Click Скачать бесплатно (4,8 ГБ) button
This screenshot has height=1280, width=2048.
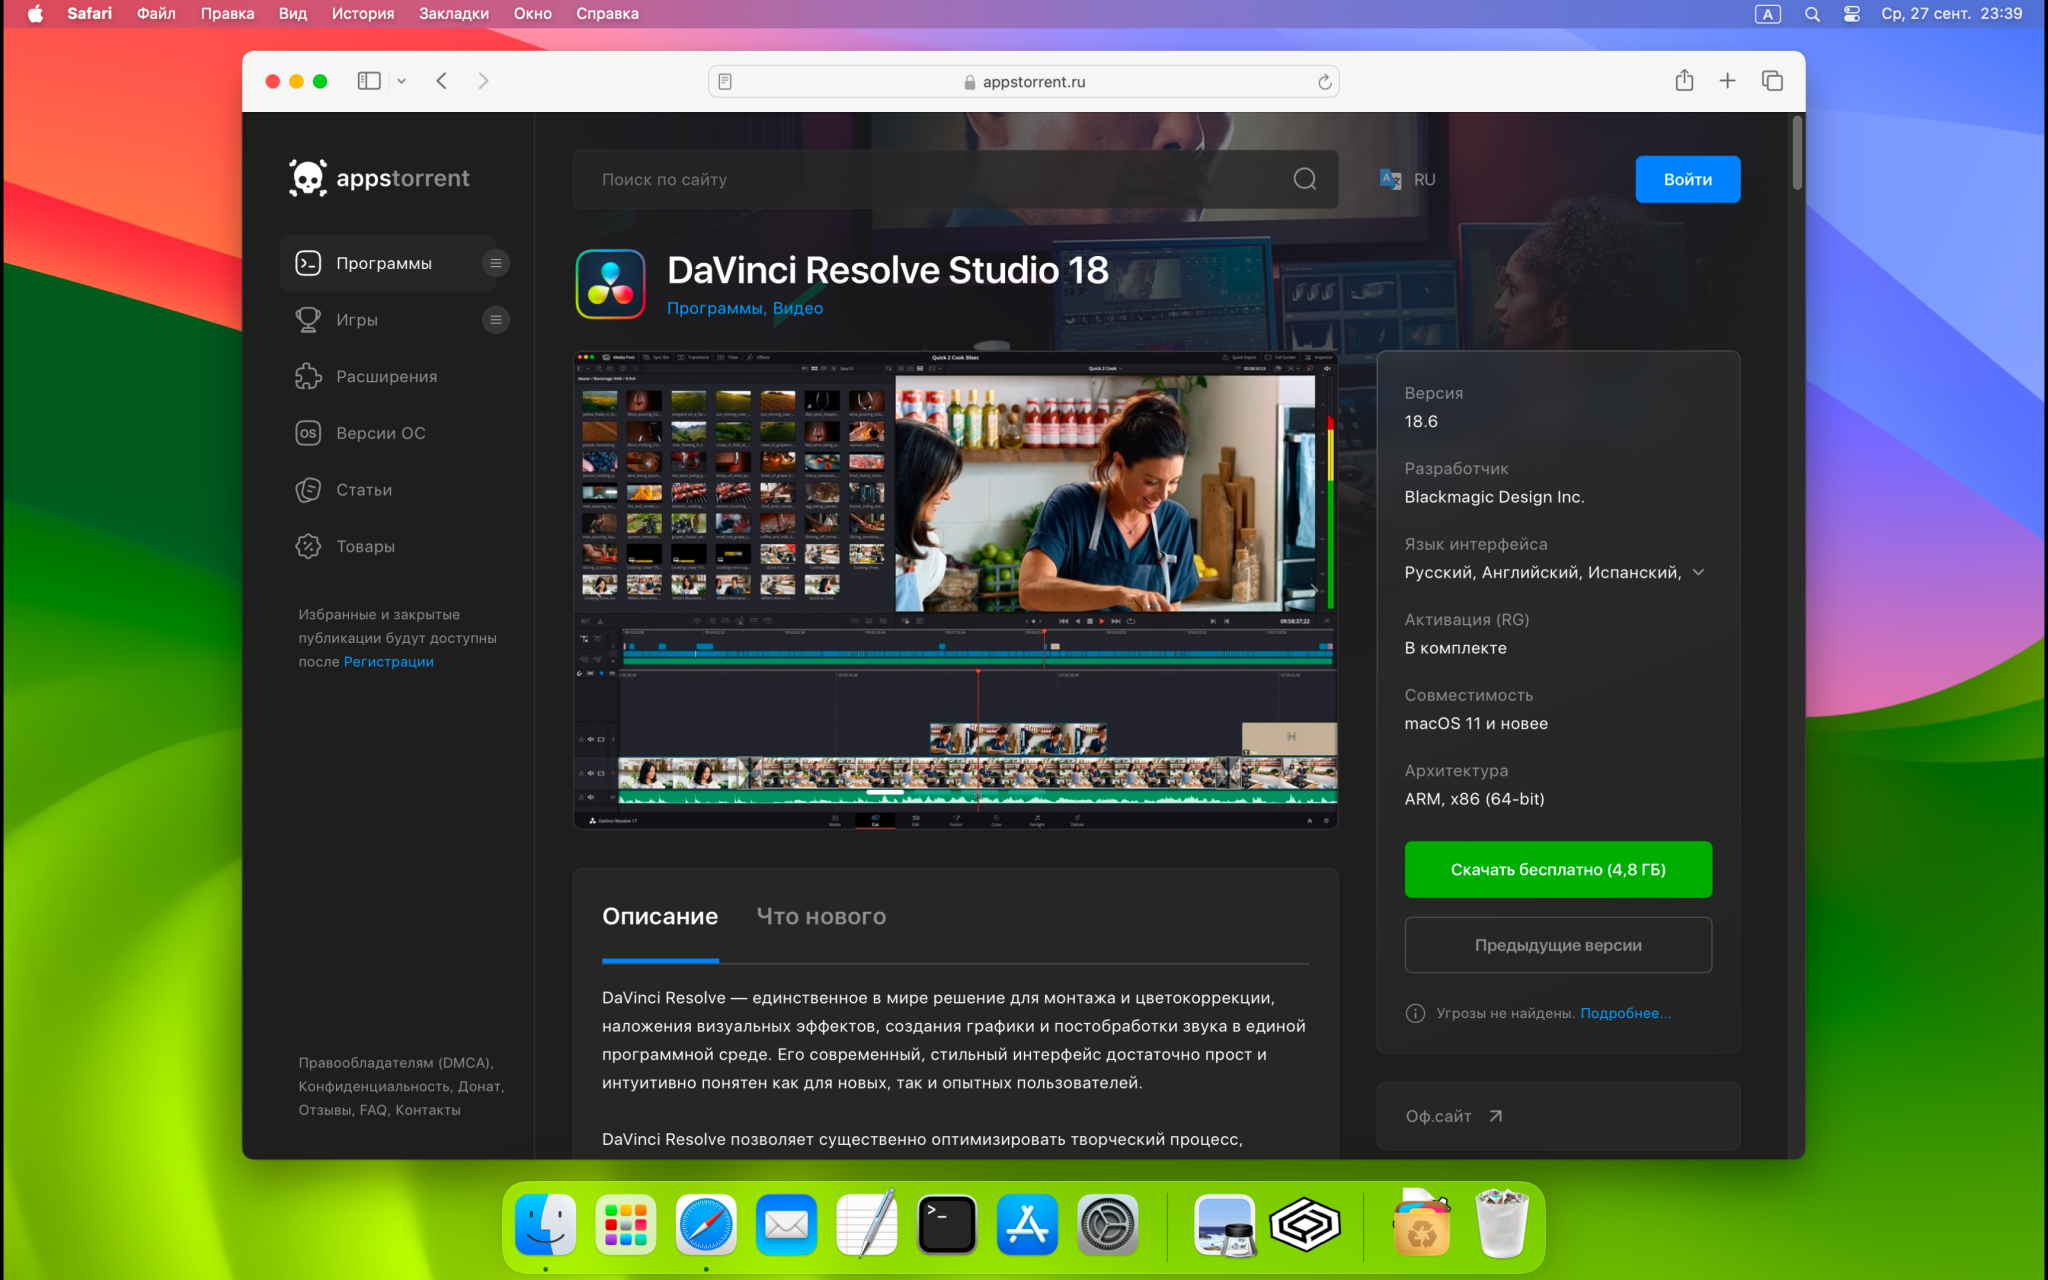click(1558, 869)
